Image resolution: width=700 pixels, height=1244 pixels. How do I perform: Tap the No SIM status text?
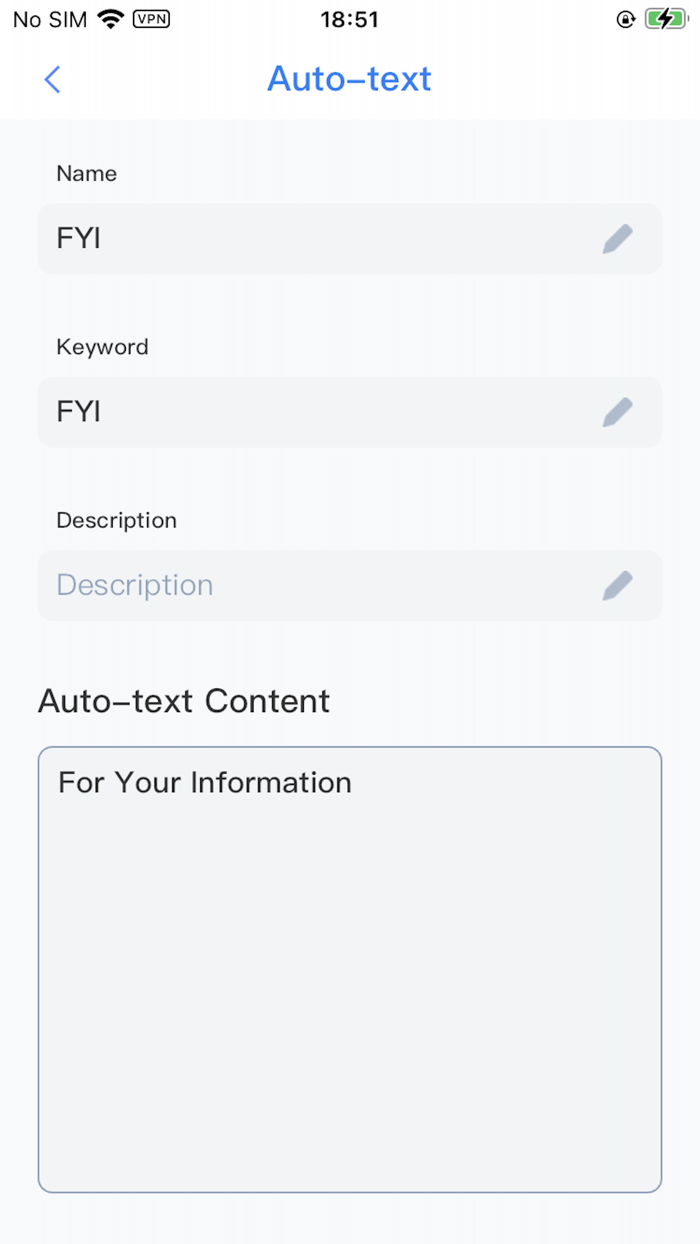tap(48, 18)
